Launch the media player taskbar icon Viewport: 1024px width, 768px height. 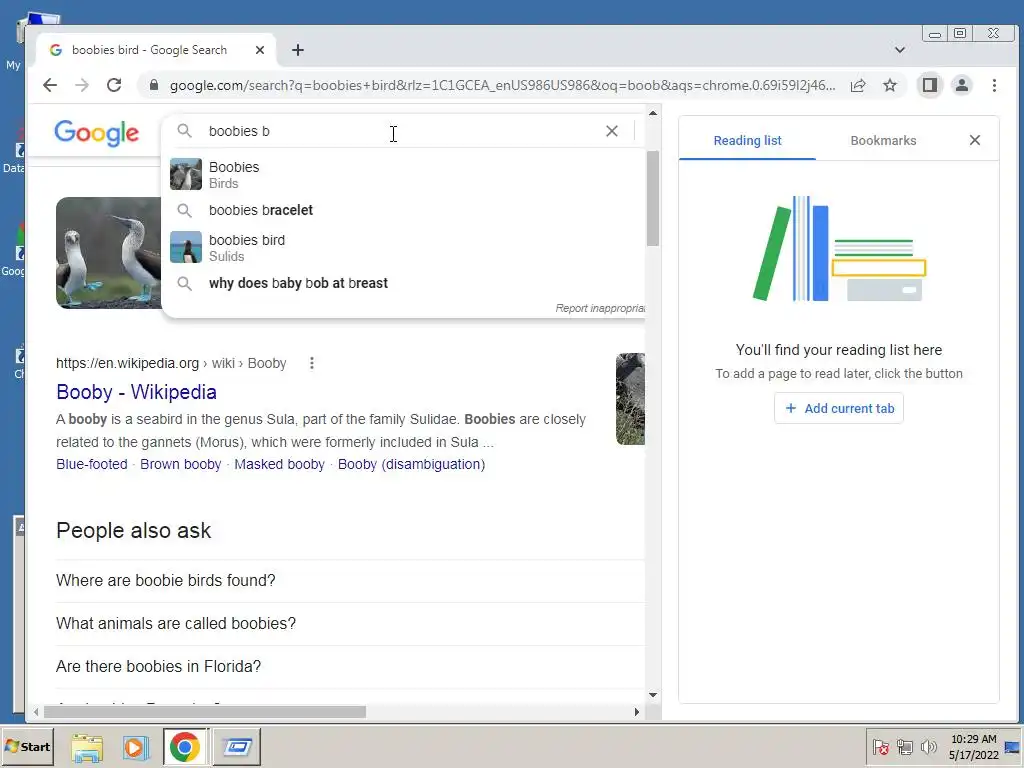pos(136,746)
